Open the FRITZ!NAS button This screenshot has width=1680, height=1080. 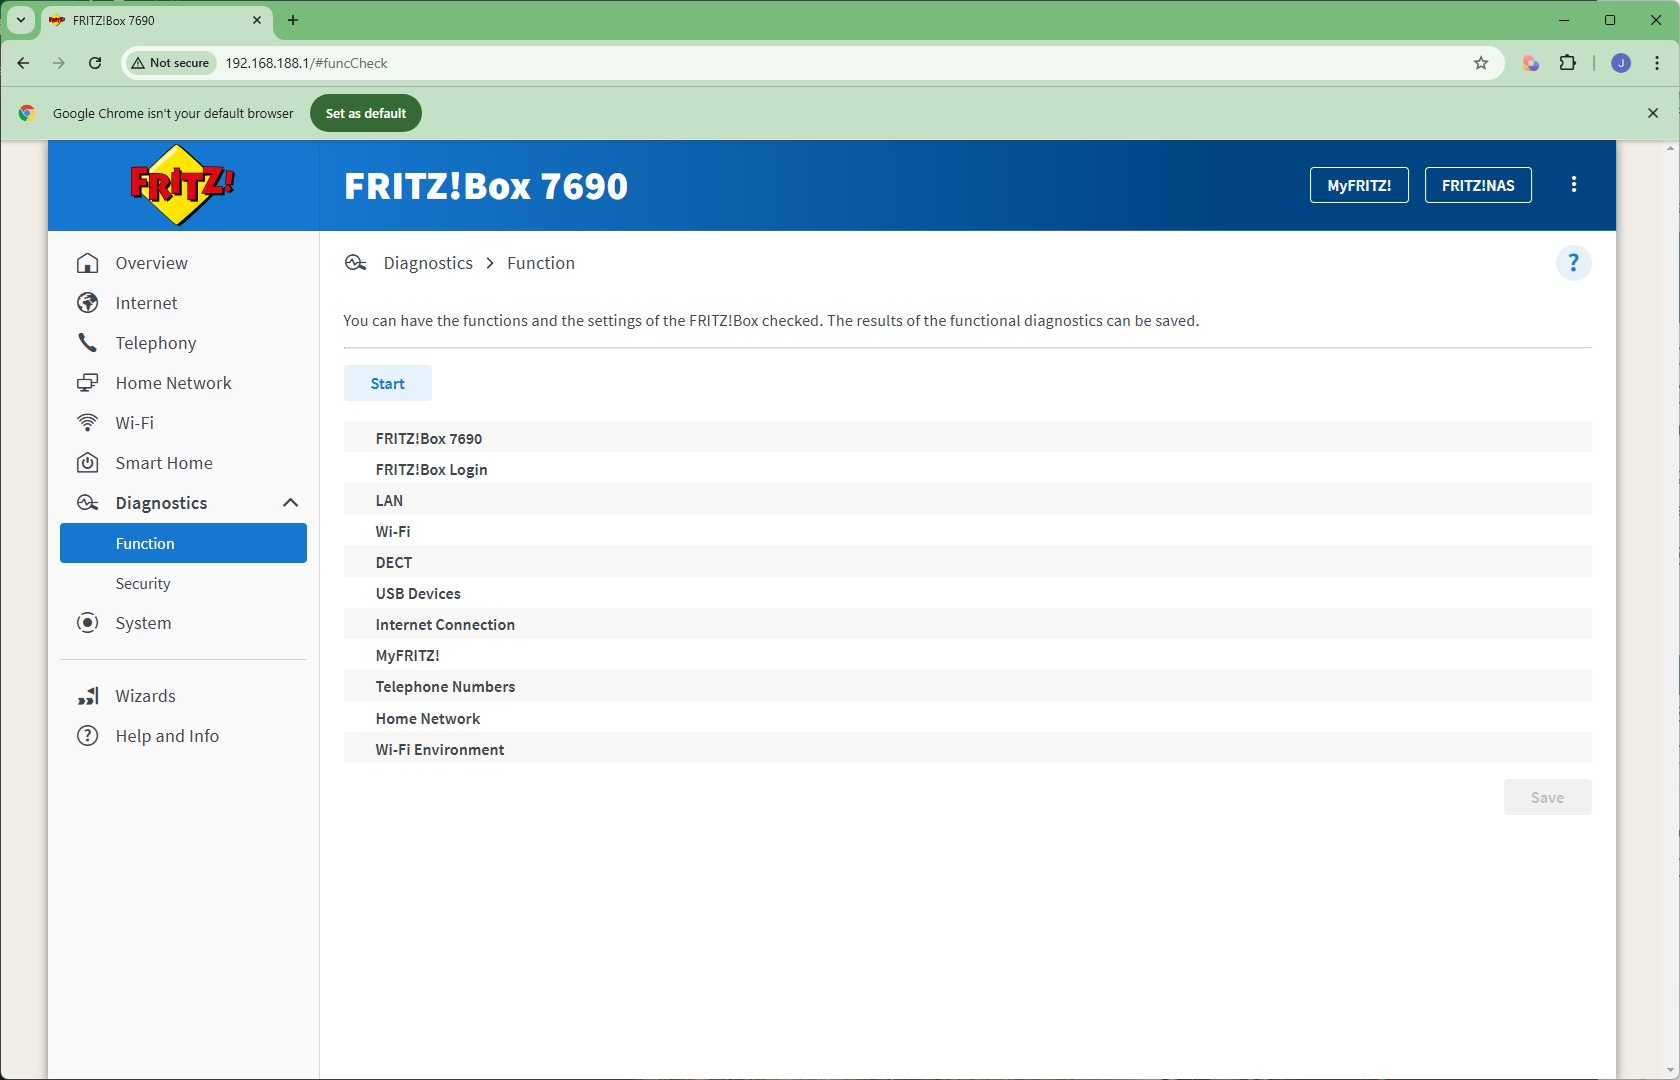pos(1478,185)
